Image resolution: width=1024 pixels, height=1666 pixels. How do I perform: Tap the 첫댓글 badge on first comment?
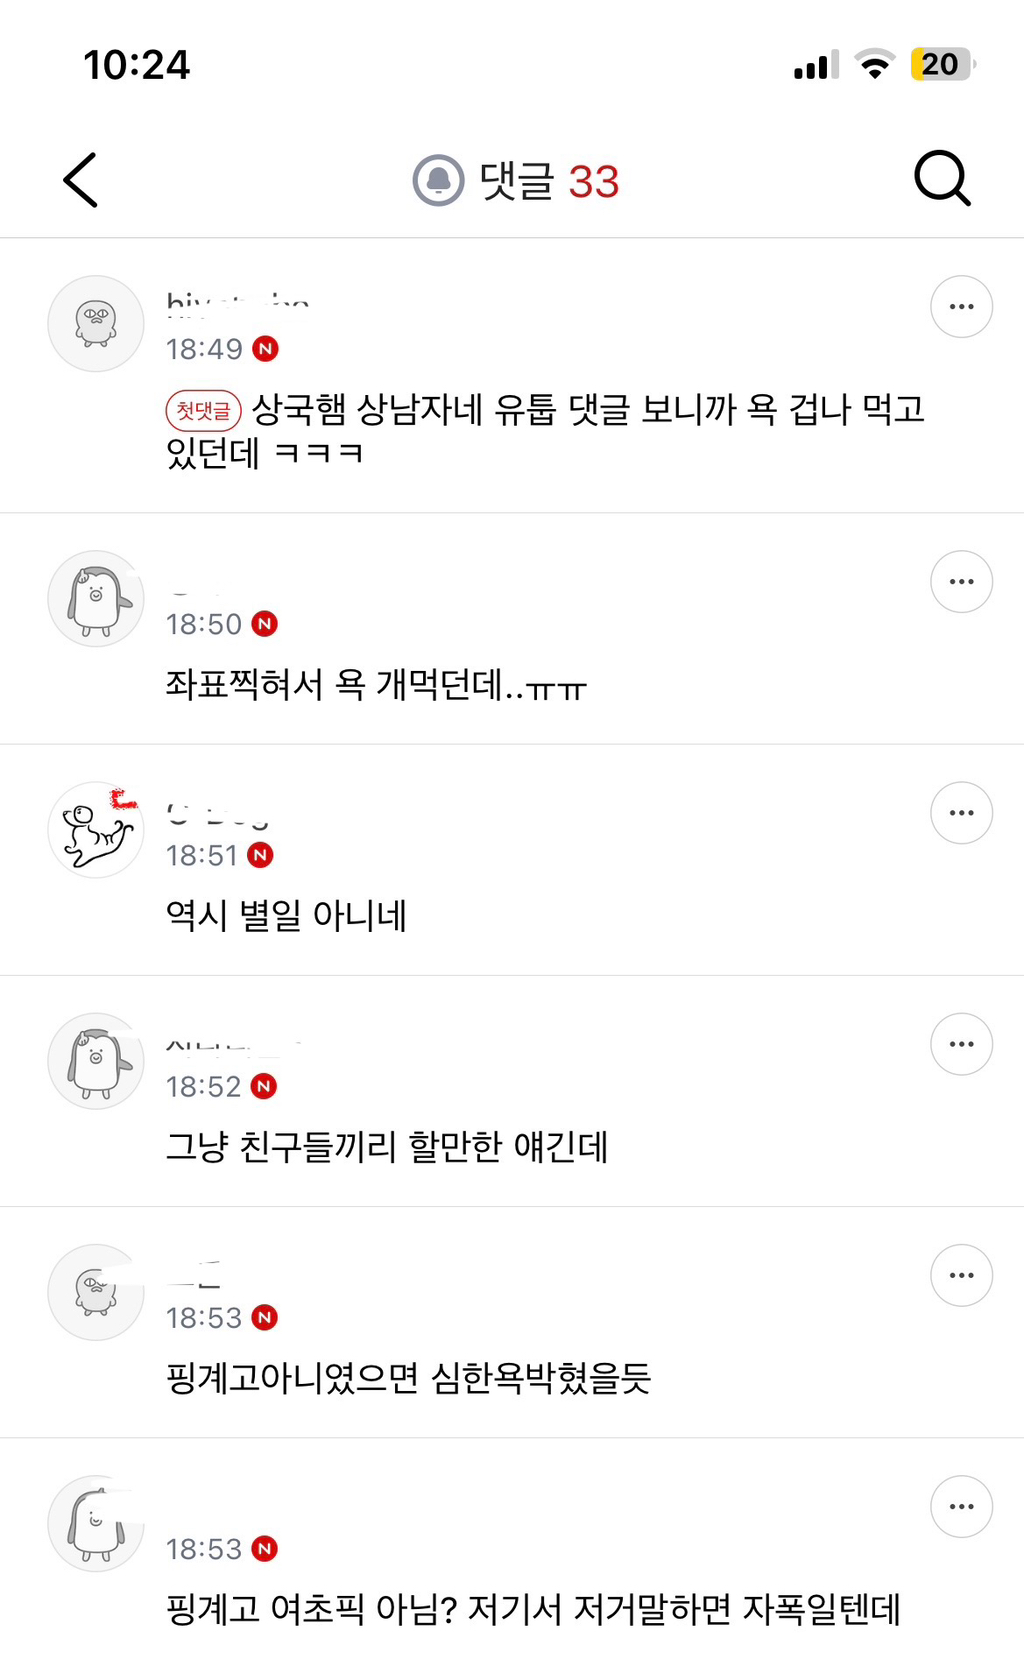pyautogui.click(x=203, y=410)
